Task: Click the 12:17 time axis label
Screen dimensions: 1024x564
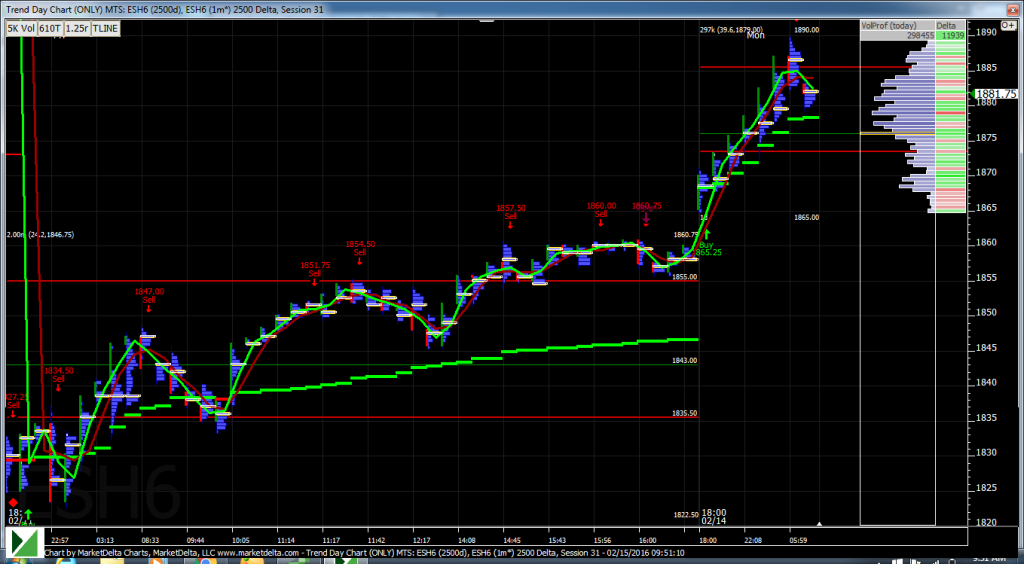Action: (421, 540)
